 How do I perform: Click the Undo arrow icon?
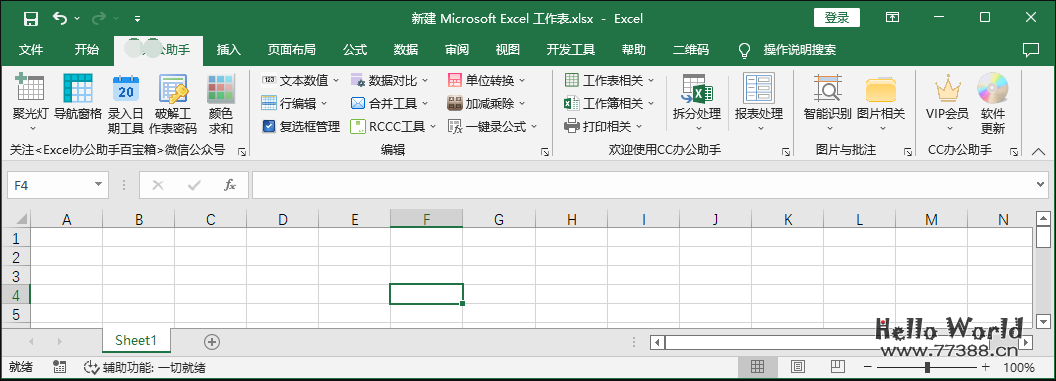(x=61, y=18)
